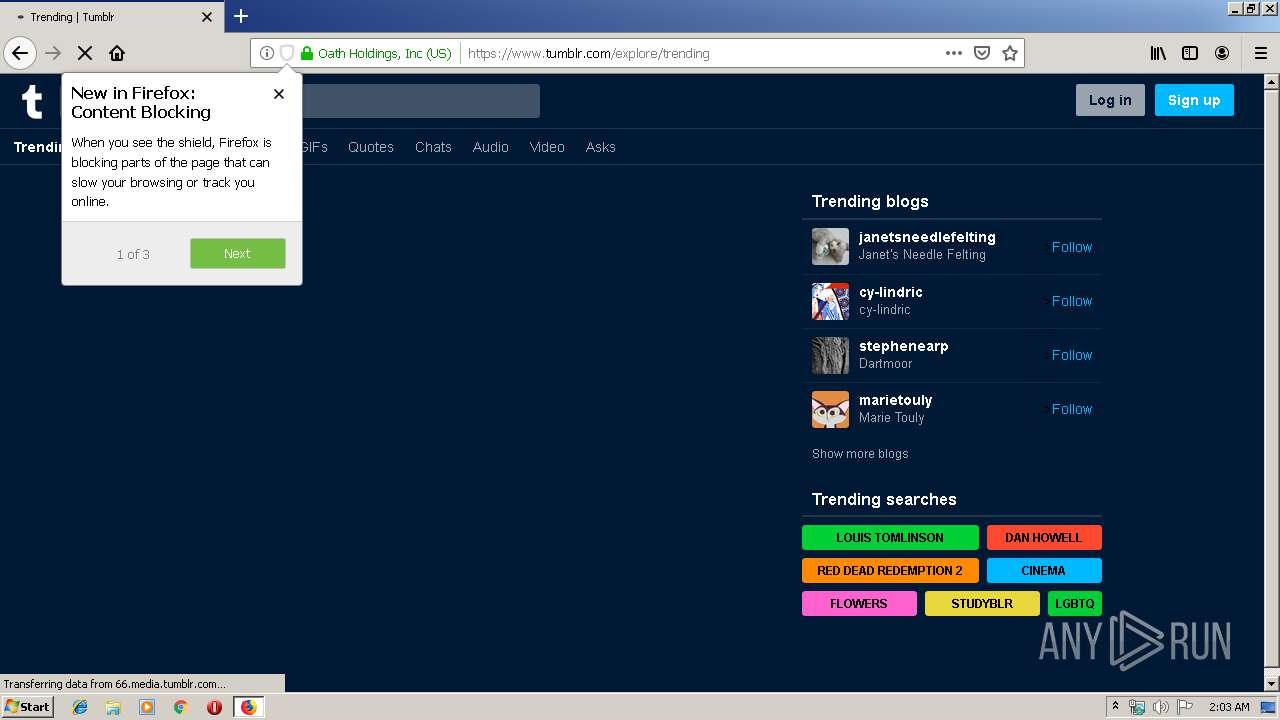Follow the cy-lindric blog
The height and width of the screenshot is (720, 1280).
(x=1071, y=301)
